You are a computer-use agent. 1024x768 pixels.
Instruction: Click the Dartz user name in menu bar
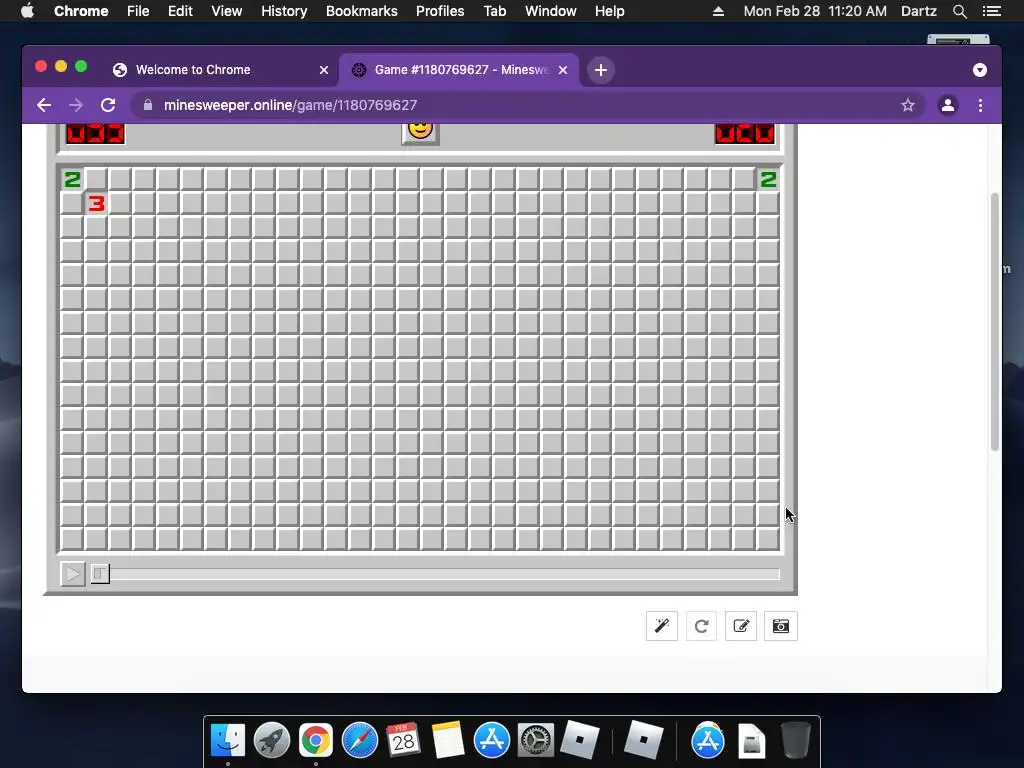click(919, 11)
